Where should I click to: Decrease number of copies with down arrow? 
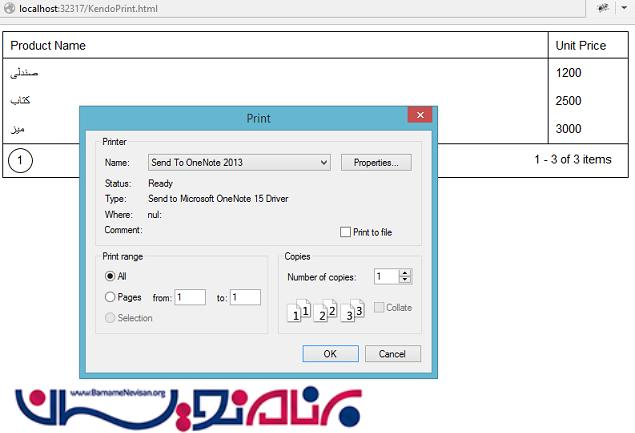[405, 280]
